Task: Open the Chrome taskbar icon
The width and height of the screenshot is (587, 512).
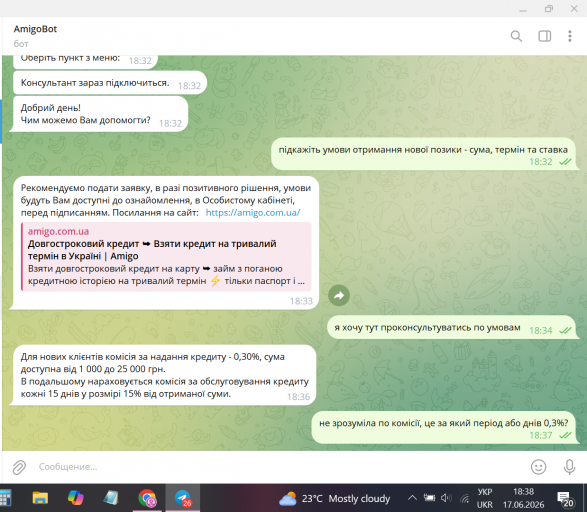Action: click(x=147, y=498)
